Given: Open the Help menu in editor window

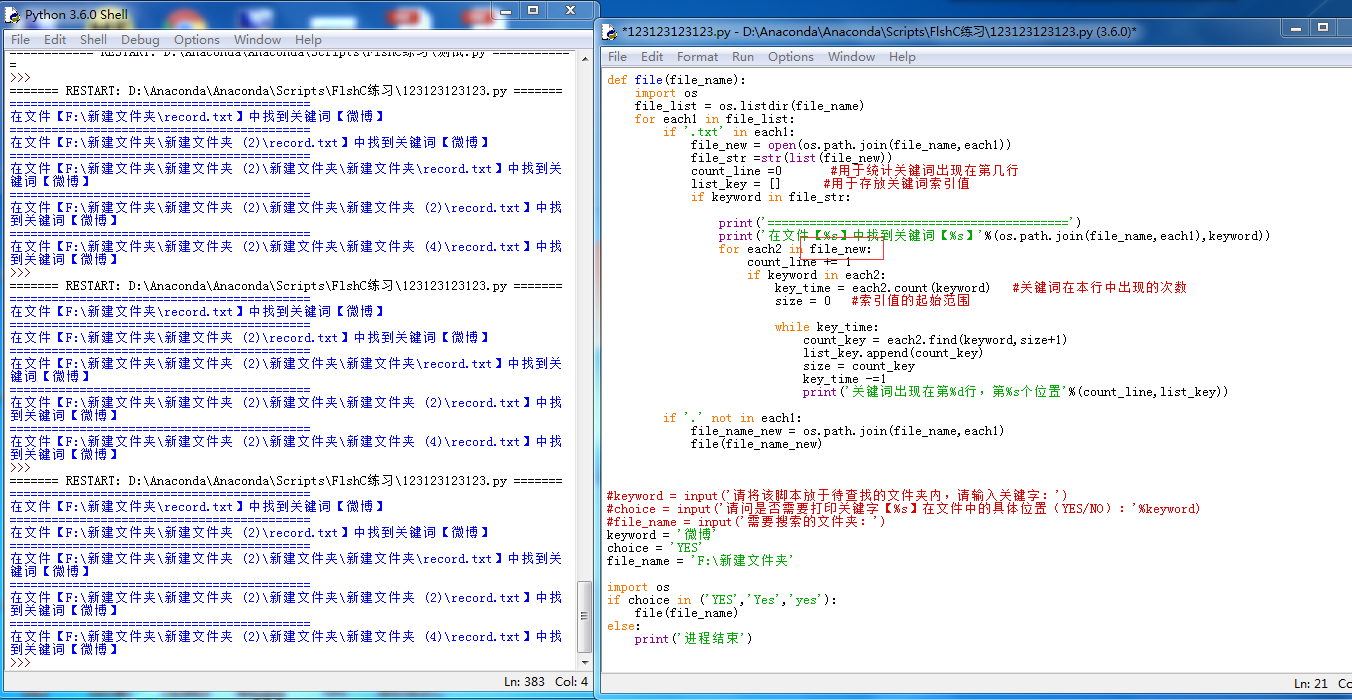Looking at the screenshot, I should coord(902,57).
